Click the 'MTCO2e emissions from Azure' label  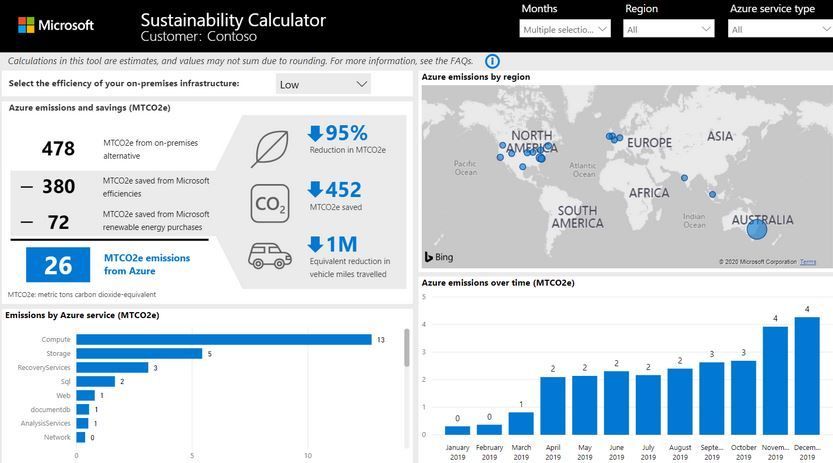tap(147, 264)
